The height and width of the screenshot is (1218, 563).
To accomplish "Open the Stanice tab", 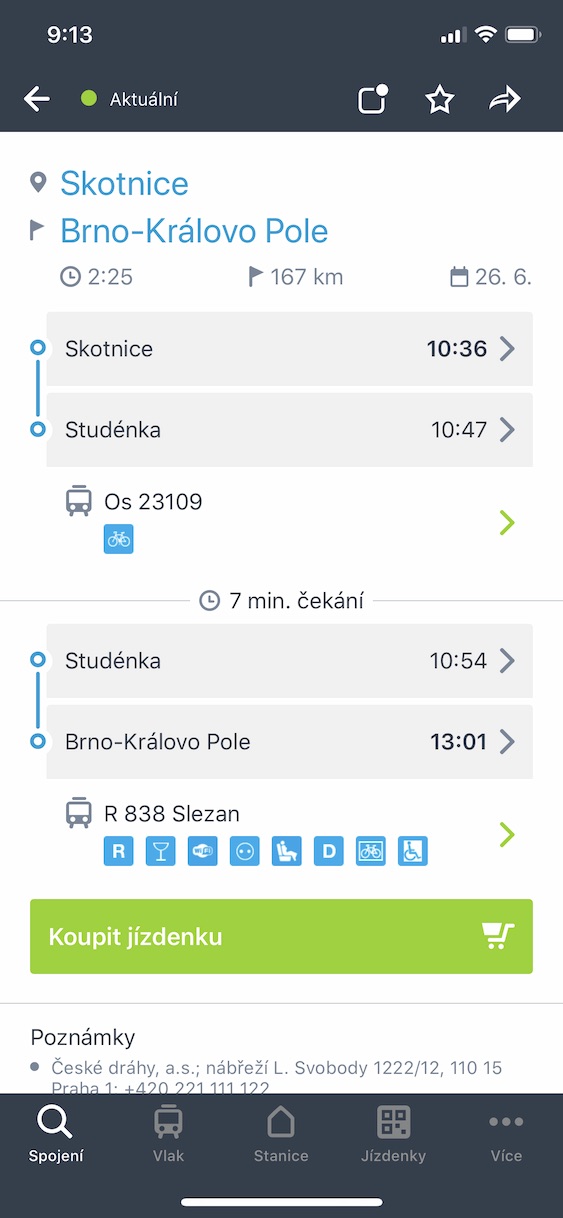I will pos(281,1134).
